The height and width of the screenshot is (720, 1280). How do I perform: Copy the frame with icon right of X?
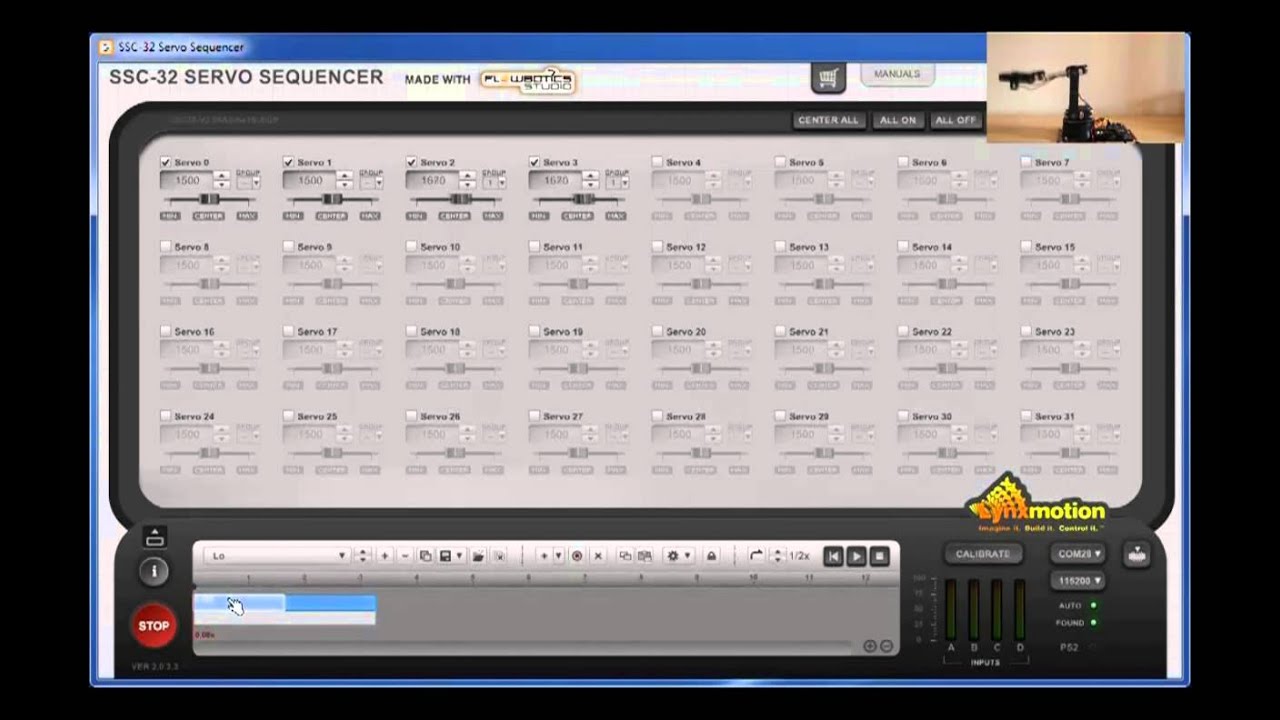(625, 556)
